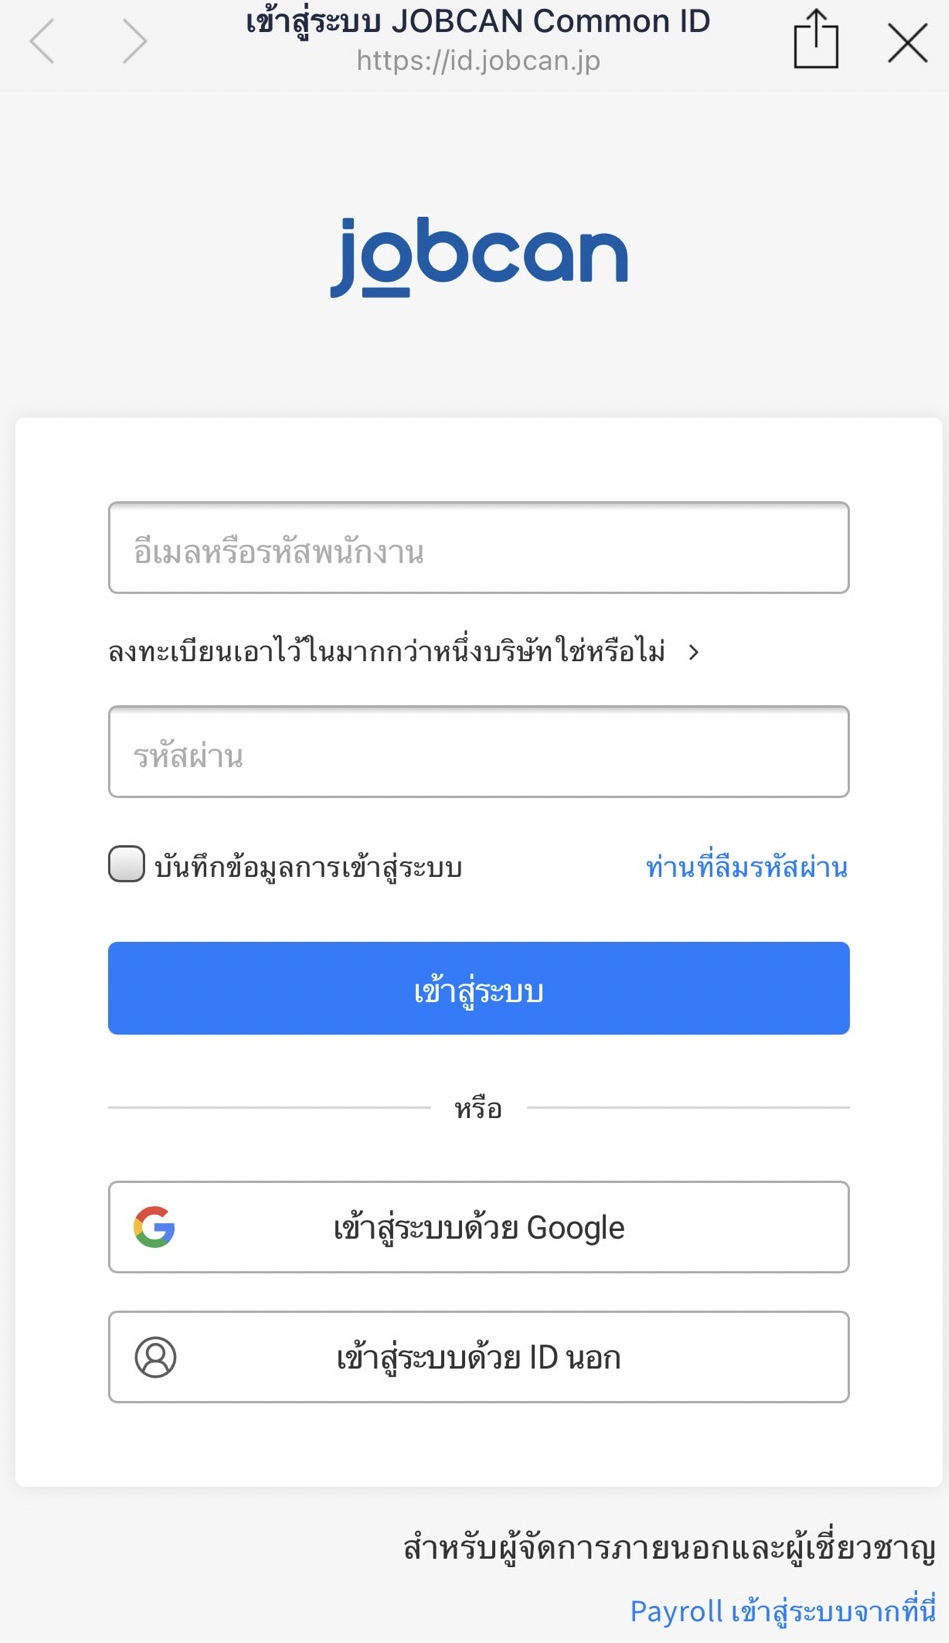The height and width of the screenshot is (1643, 949).
Task: Expand the chevron beside the multi-company question
Action: (694, 653)
